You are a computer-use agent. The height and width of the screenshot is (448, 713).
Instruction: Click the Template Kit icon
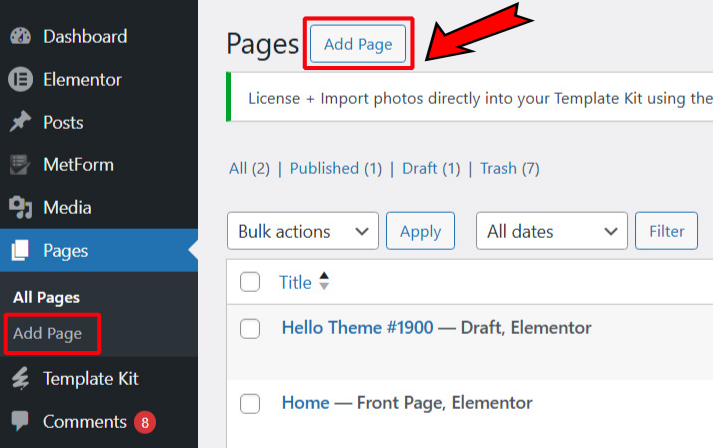(20, 379)
